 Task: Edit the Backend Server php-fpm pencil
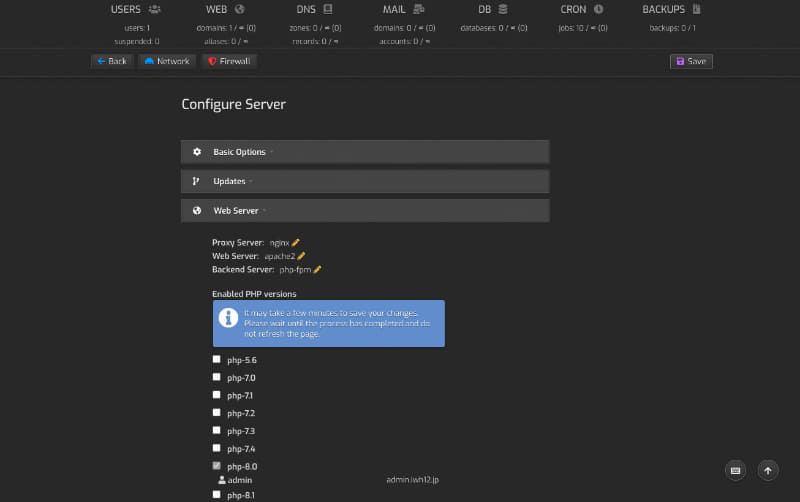[x=317, y=269]
